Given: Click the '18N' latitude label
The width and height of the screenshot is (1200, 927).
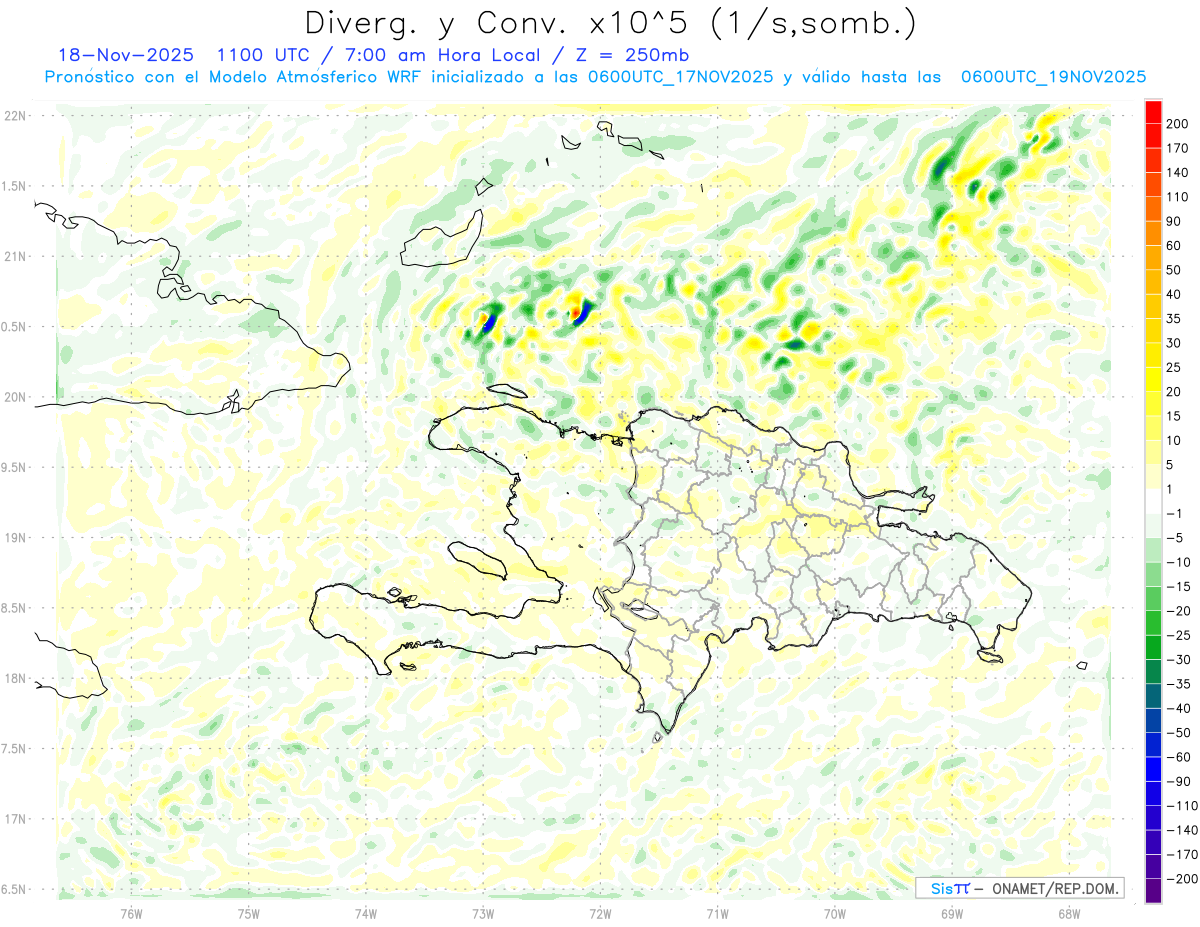Looking at the screenshot, I should 16,679.
